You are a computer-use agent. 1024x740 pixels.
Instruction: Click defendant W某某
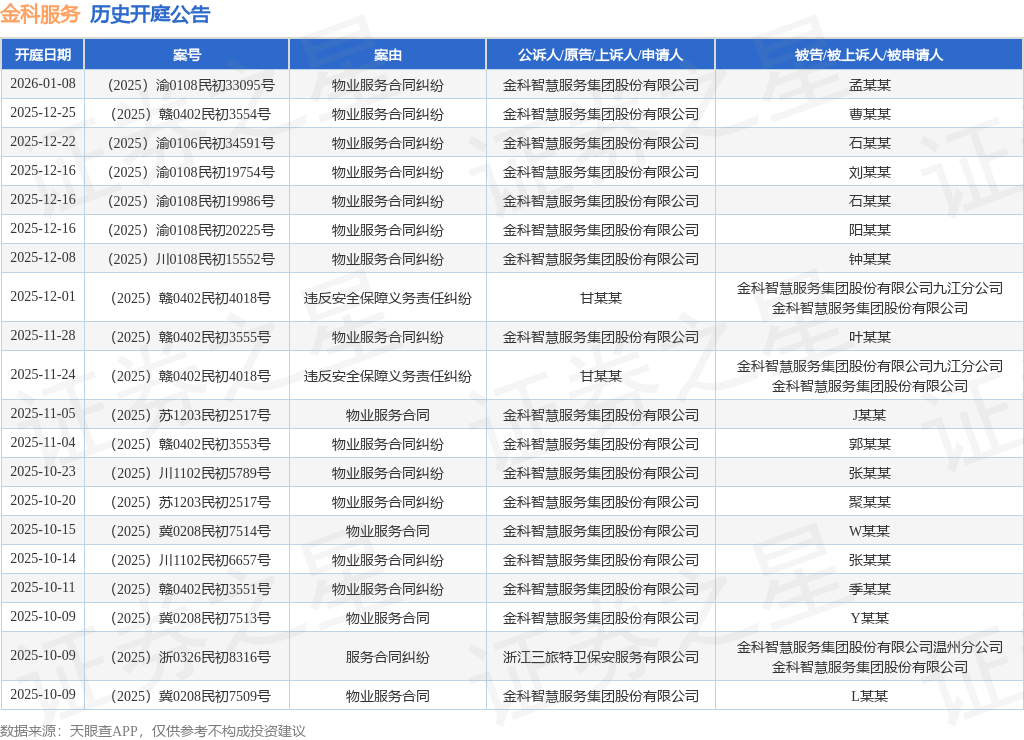pyautogui.click(x=869, y=531)
